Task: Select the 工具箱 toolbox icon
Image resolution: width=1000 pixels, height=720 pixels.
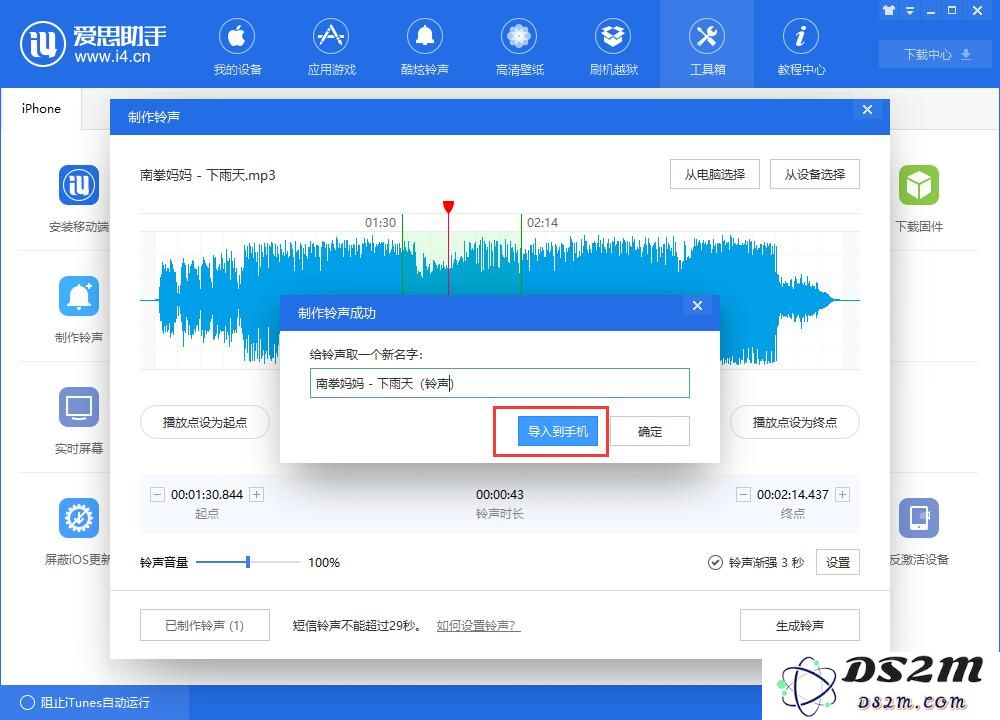Action: click(x=707, y=37)
